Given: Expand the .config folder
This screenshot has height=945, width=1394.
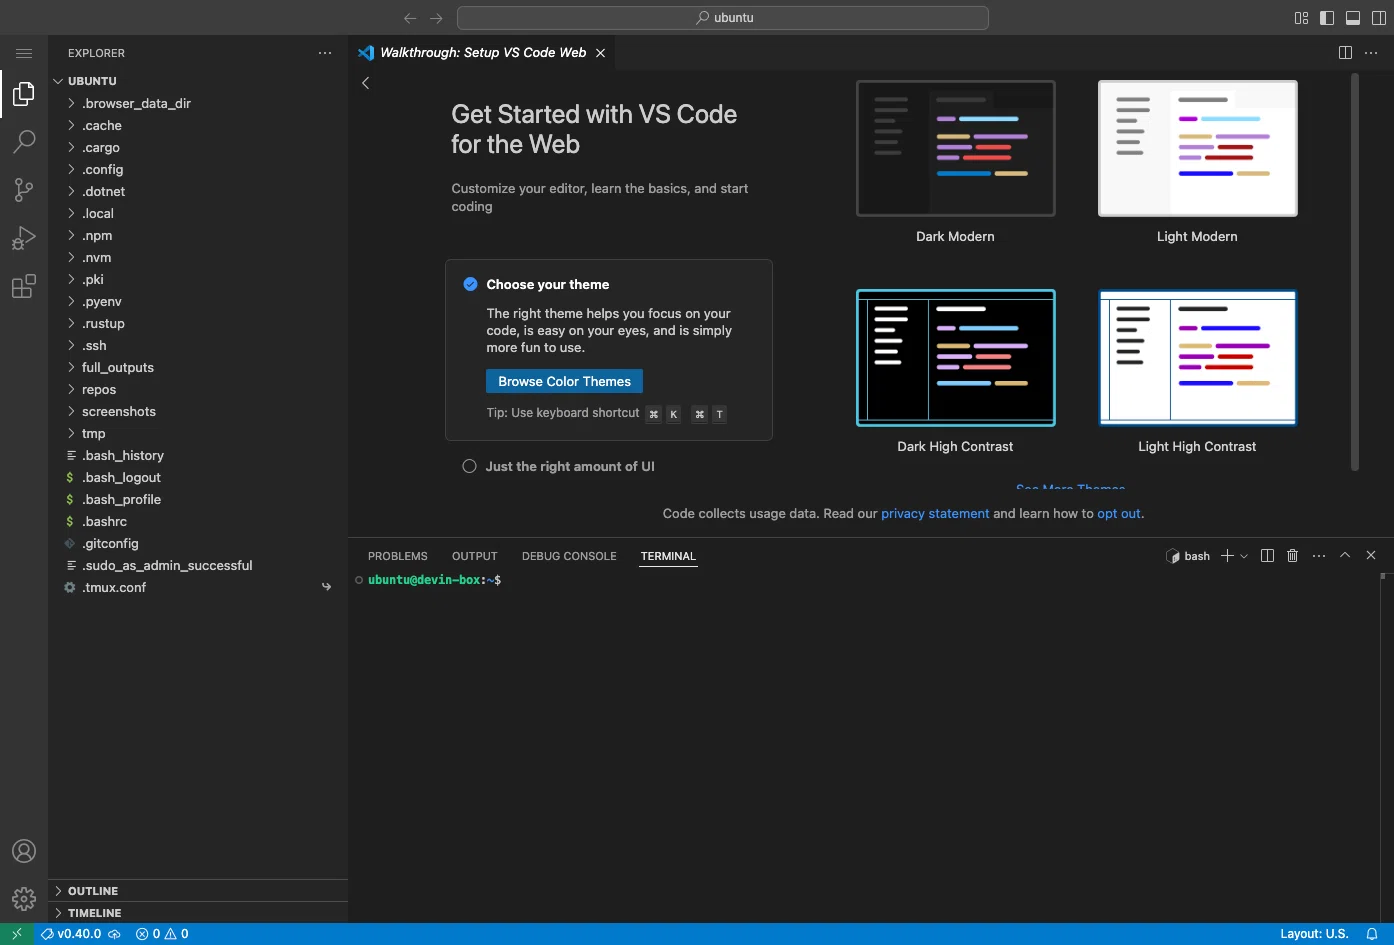Looking at the screenshot, I should click(x=198, y=169).
